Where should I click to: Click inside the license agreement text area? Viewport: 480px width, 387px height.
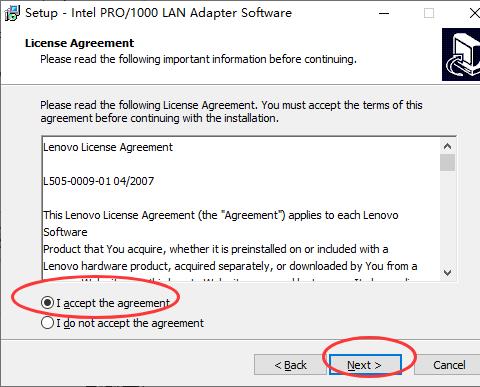pyautogui.click(x=241, y=208)
